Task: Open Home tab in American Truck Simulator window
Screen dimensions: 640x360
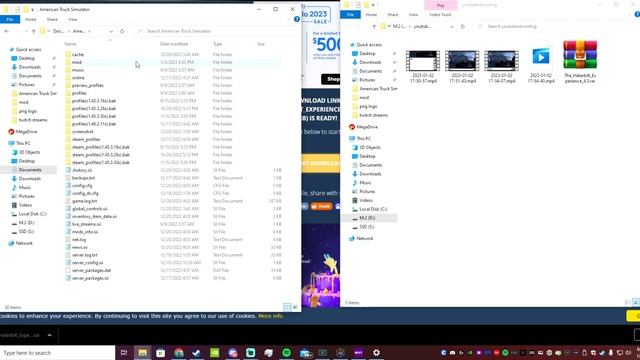Action: tap(31, 19)
